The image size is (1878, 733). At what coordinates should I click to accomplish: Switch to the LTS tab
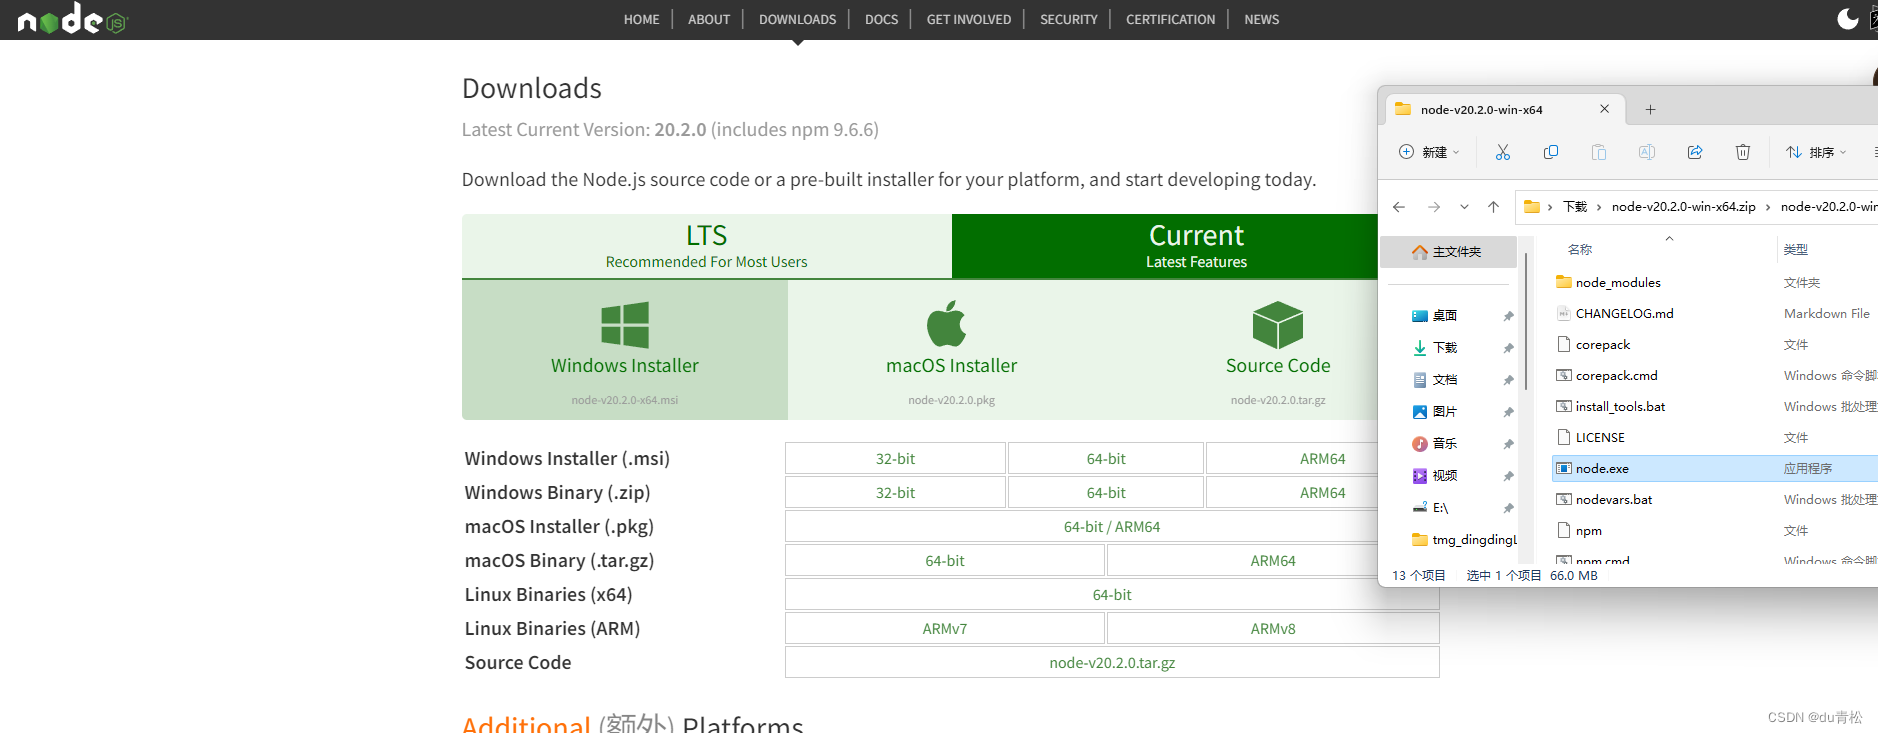(706, 246)
